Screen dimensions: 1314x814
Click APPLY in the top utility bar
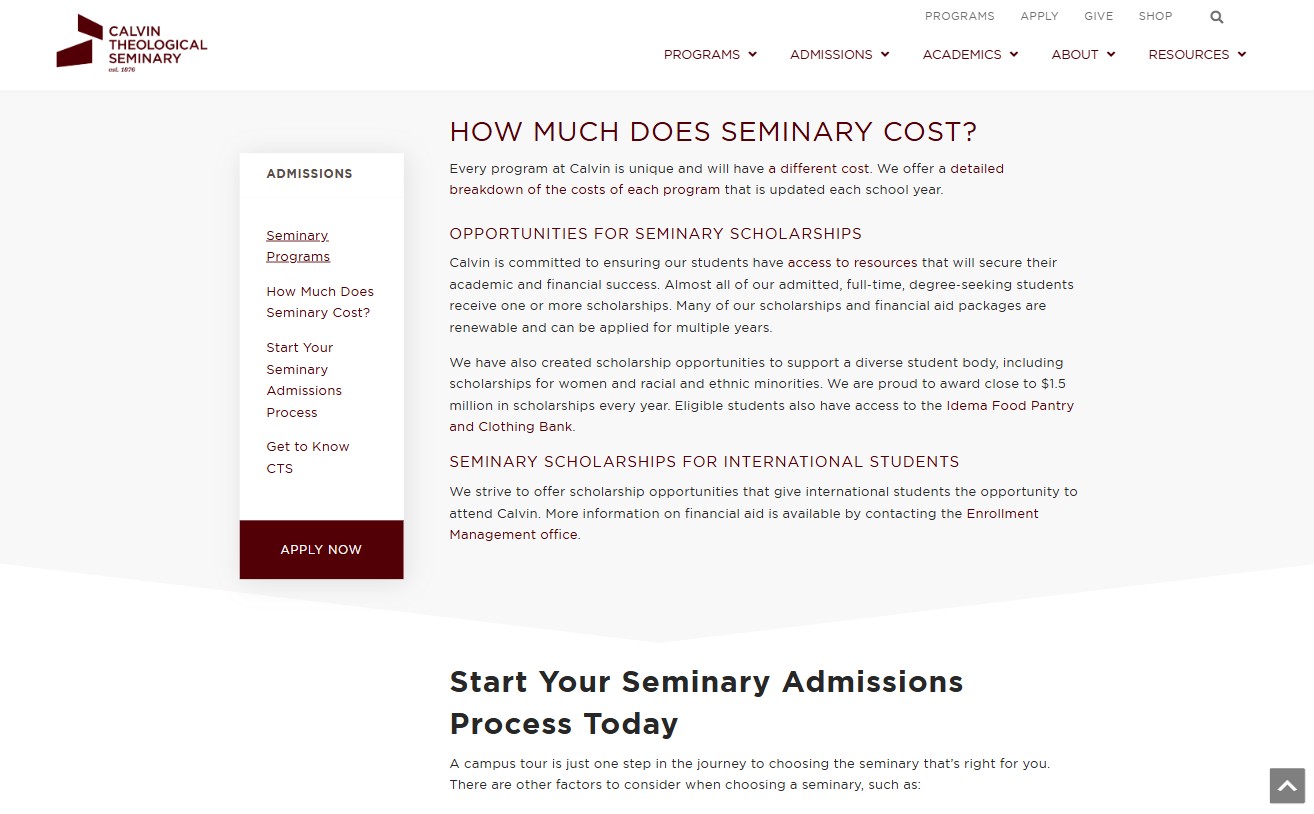click(x=1039, y=16)
